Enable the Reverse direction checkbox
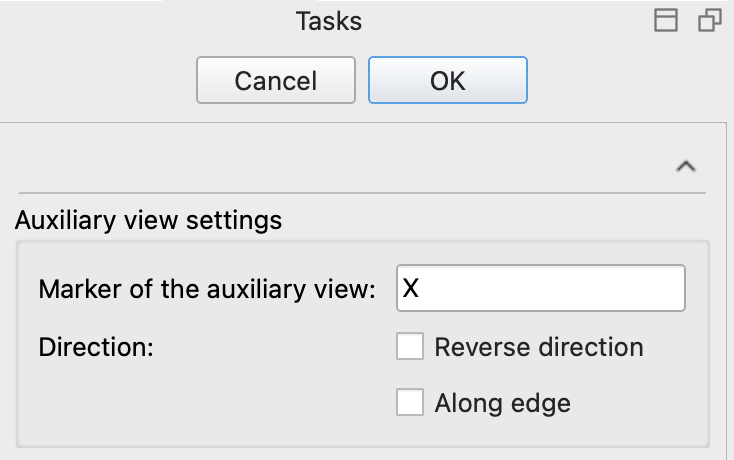The image size is (734, 460). [410, 347]
